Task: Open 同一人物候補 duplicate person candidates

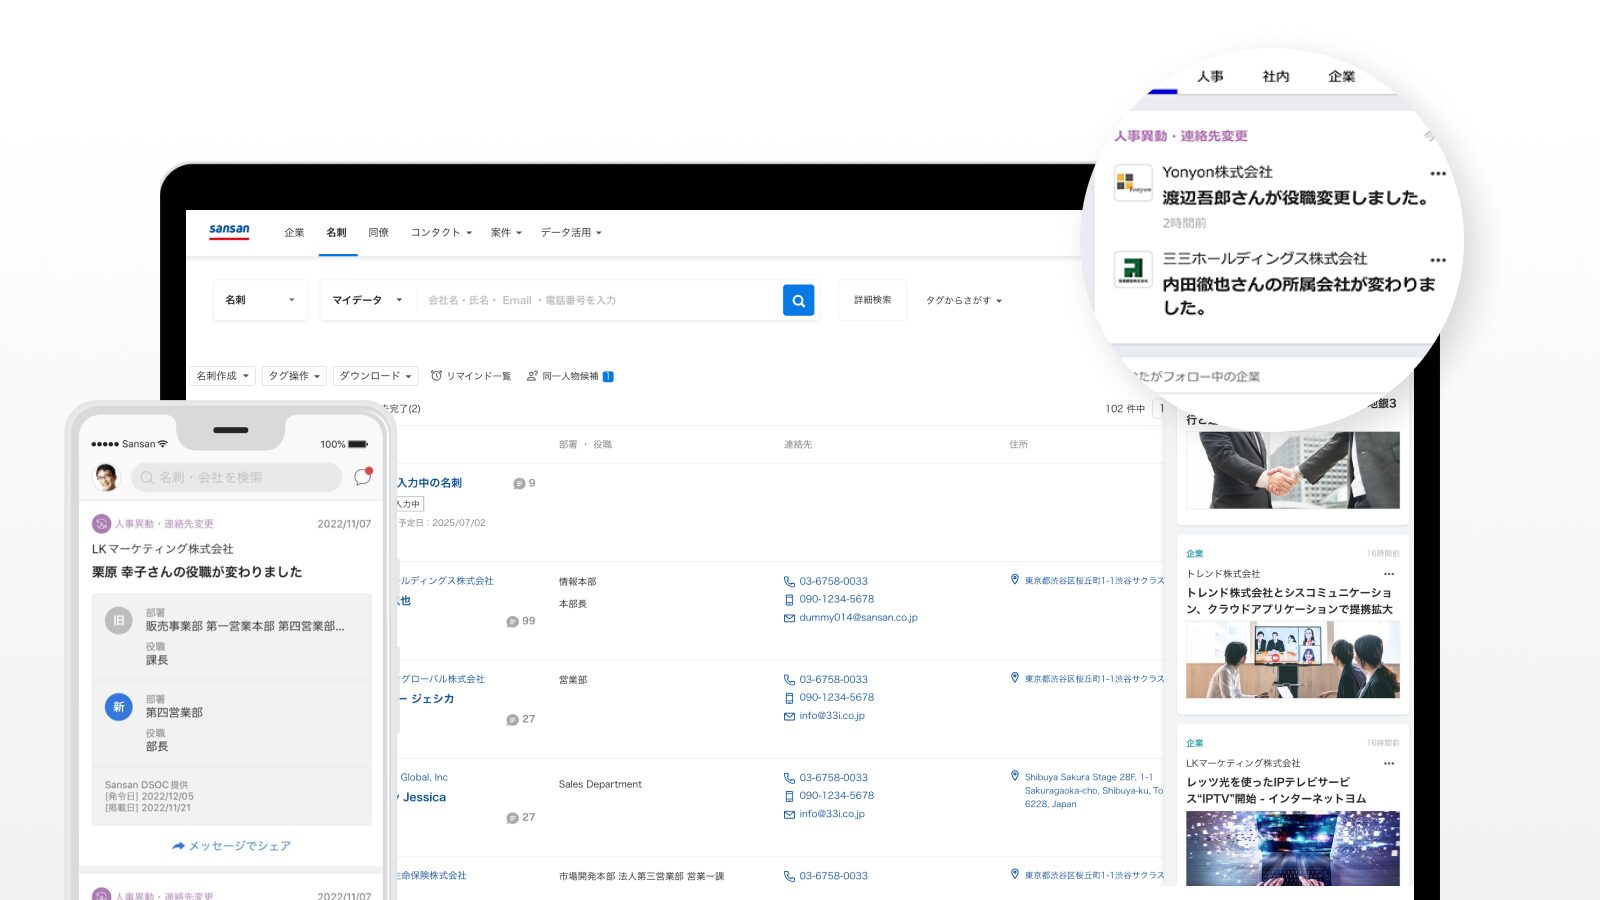Action: pyautogui.click(x=570, y=376)
